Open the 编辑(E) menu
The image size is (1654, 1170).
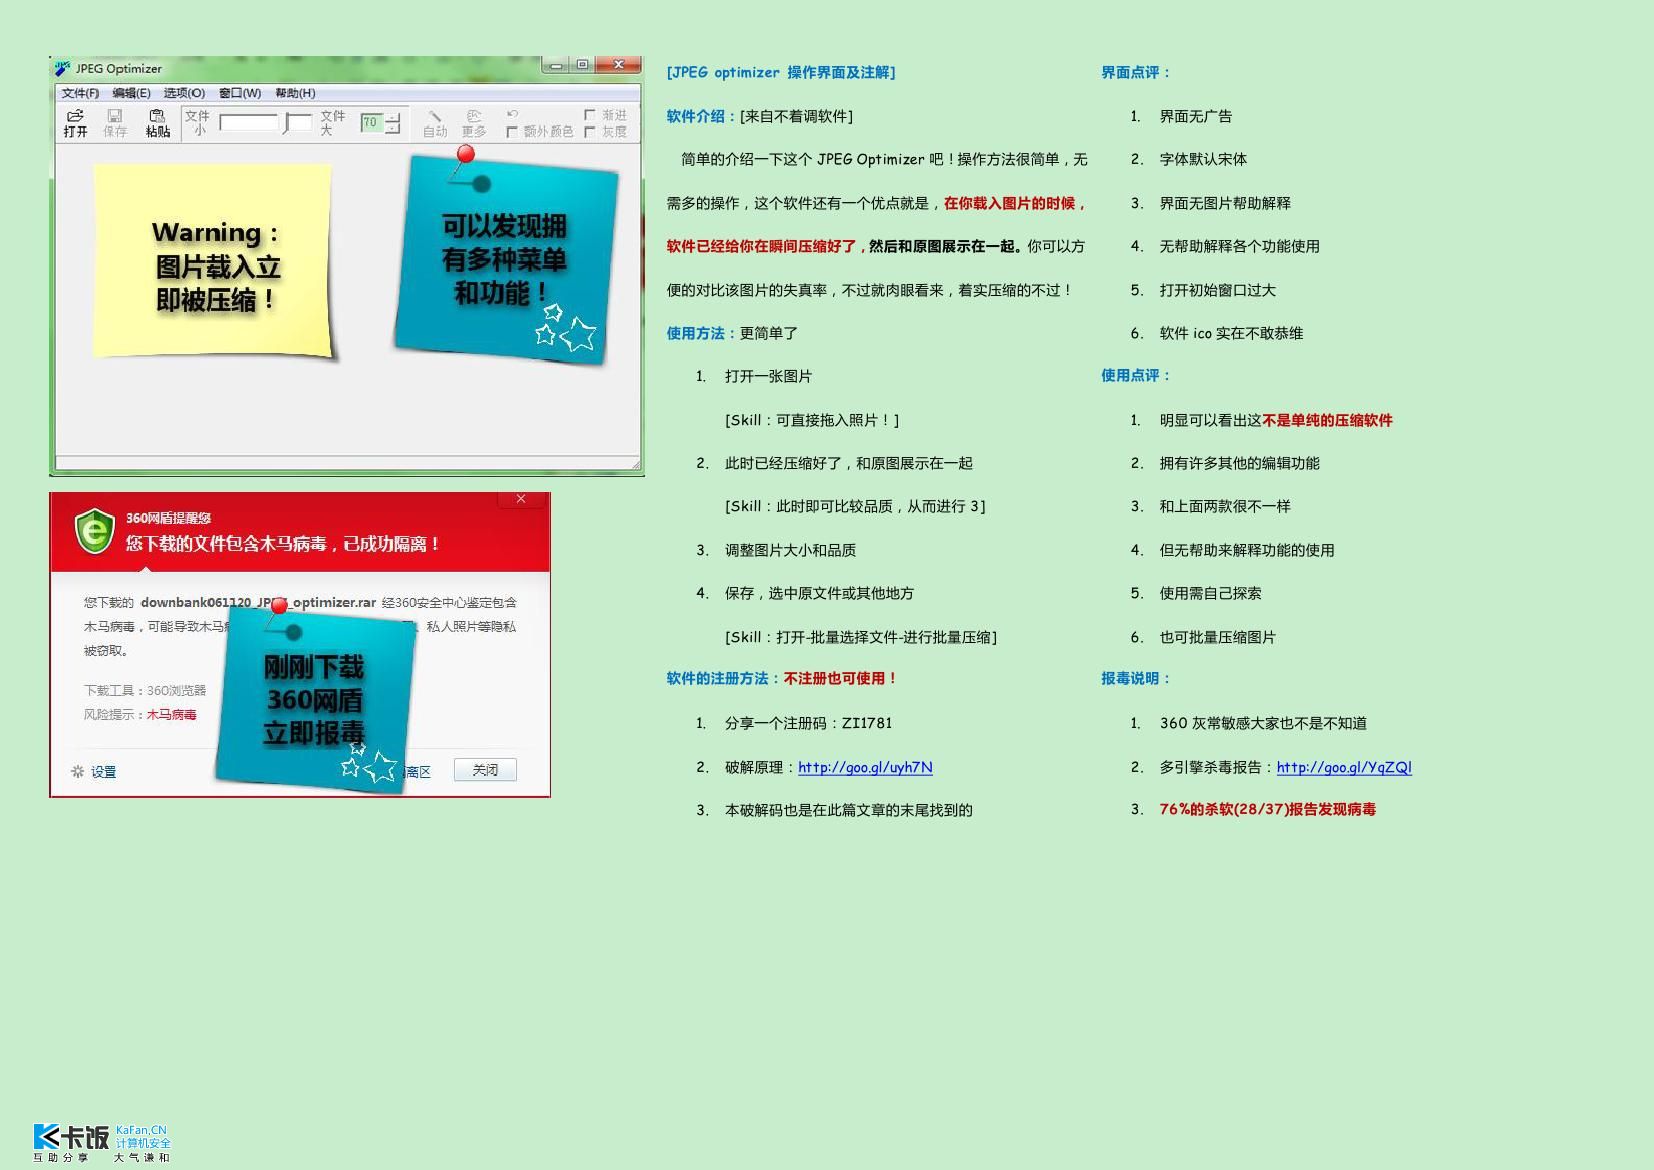[x=131, y=93]
